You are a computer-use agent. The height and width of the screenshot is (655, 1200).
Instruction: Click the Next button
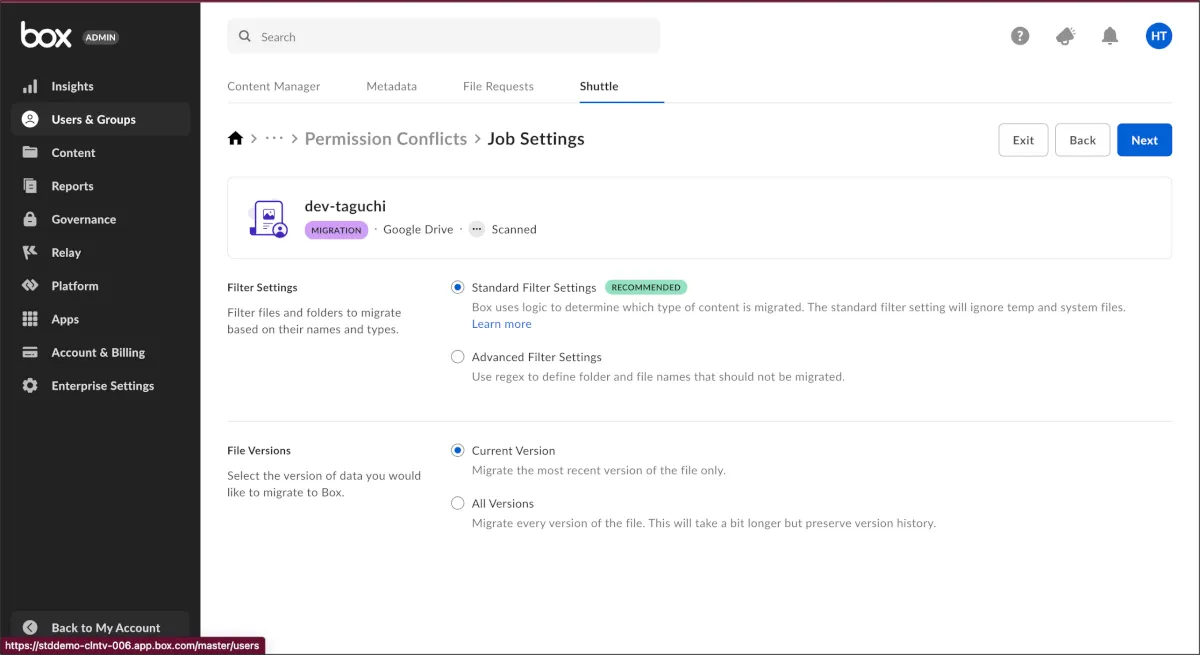1144,140
